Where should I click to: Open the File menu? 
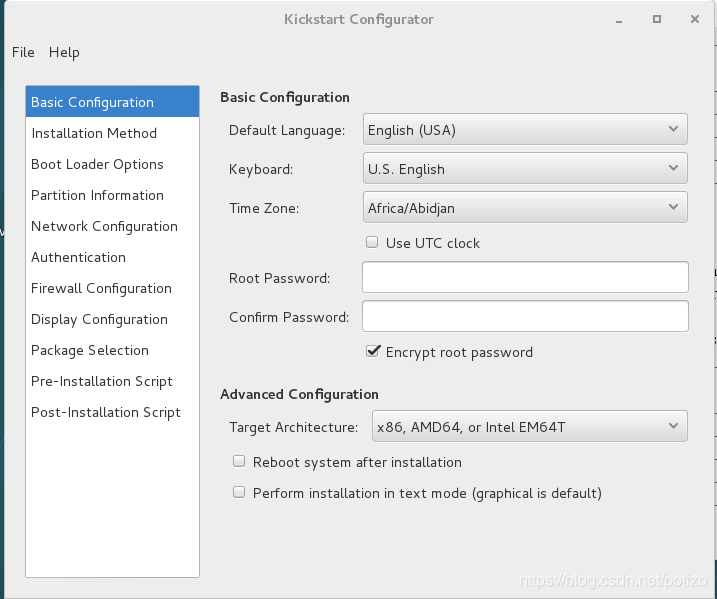[x=23, y=52]
